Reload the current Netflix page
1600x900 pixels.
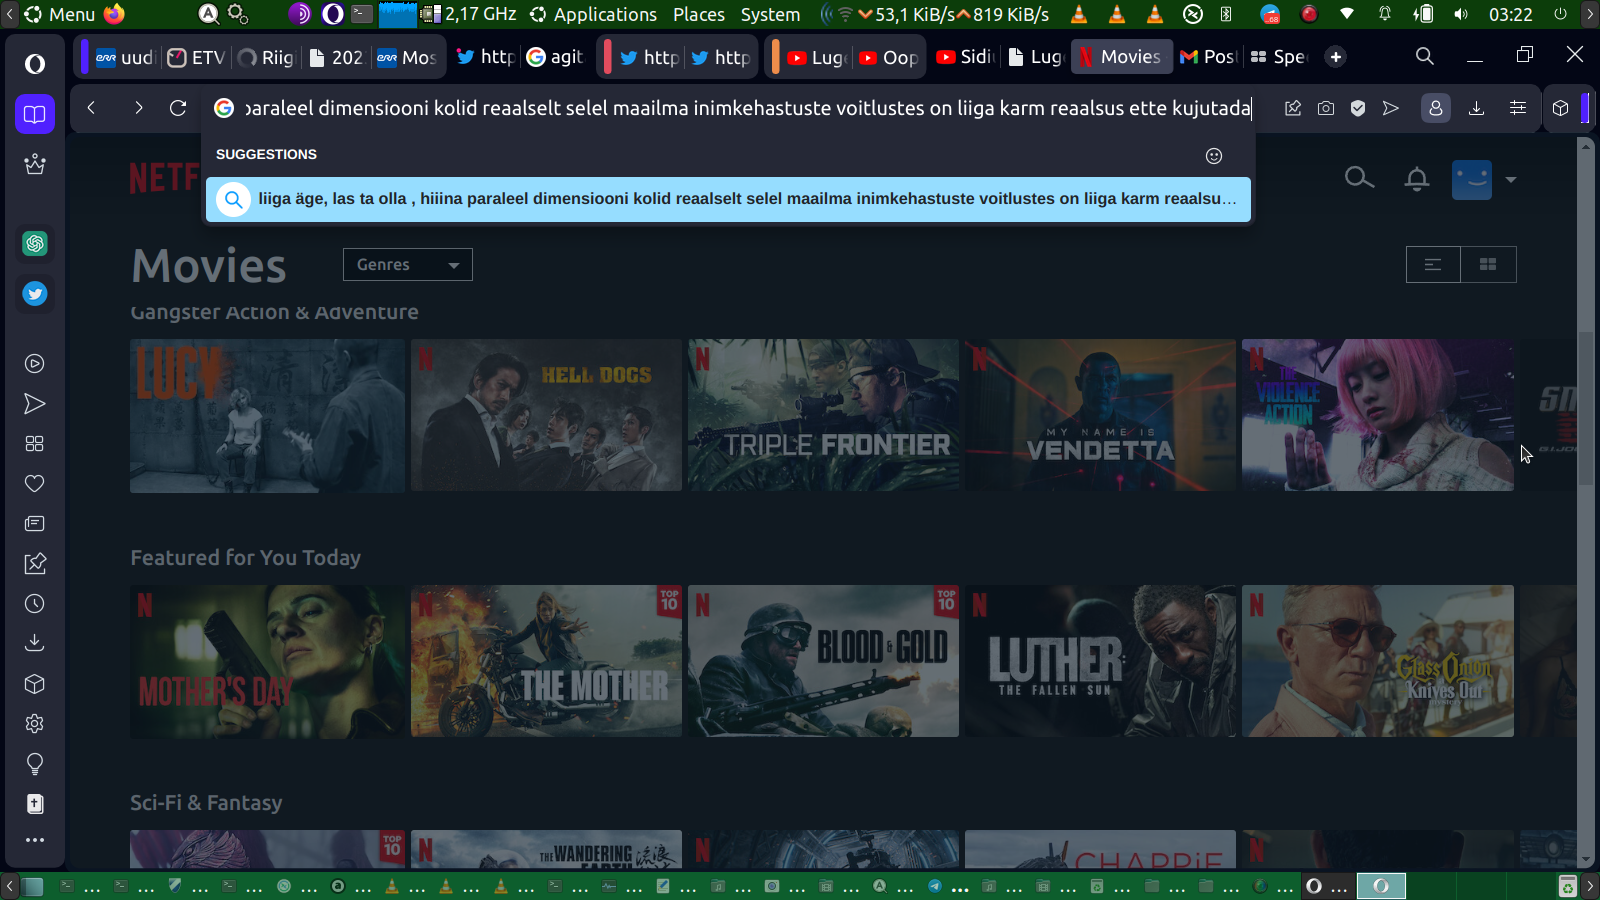coord(178,108)
